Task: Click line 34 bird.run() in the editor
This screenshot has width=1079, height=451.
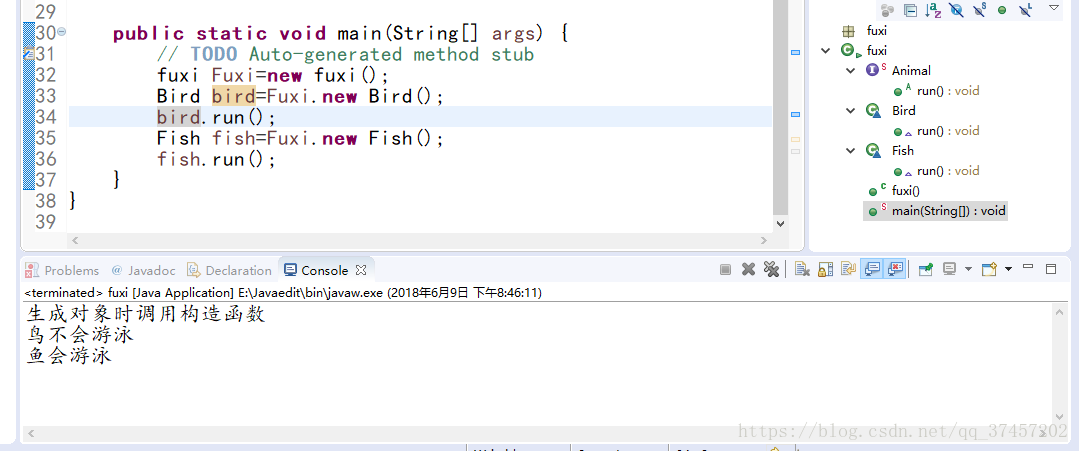Action: click(216, 117)
